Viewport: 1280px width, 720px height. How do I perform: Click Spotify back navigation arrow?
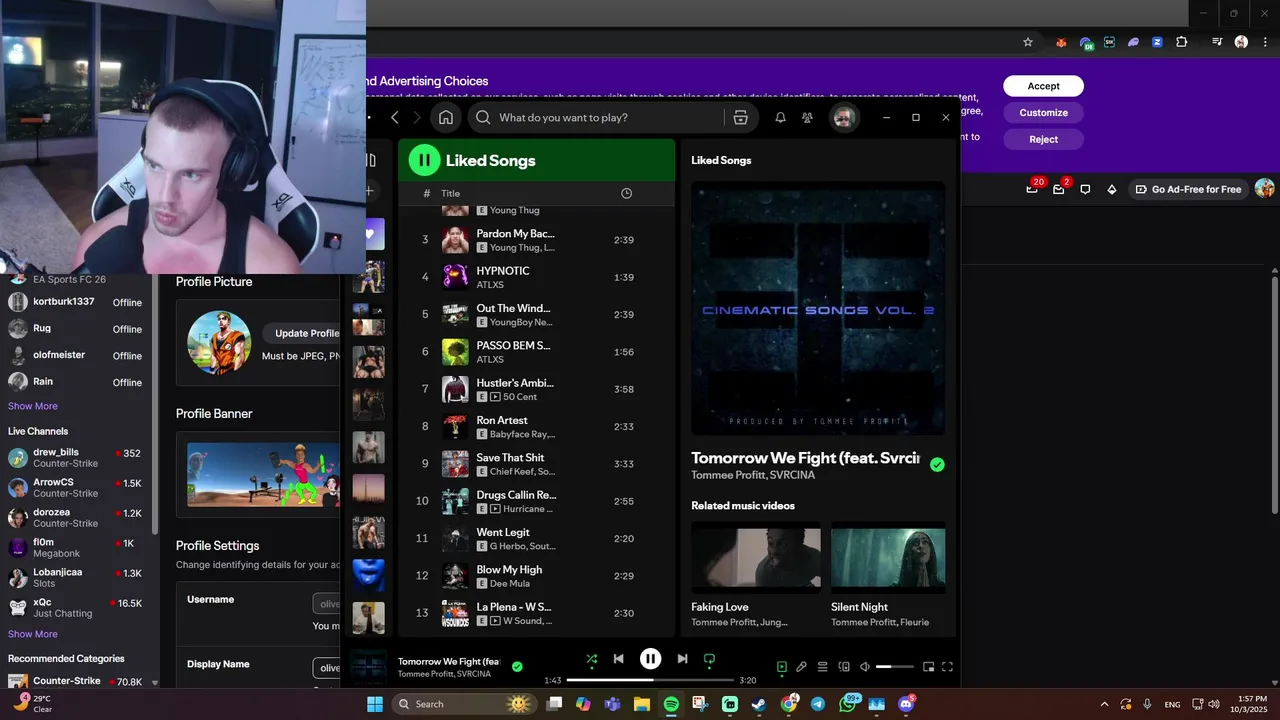(395, 117)
